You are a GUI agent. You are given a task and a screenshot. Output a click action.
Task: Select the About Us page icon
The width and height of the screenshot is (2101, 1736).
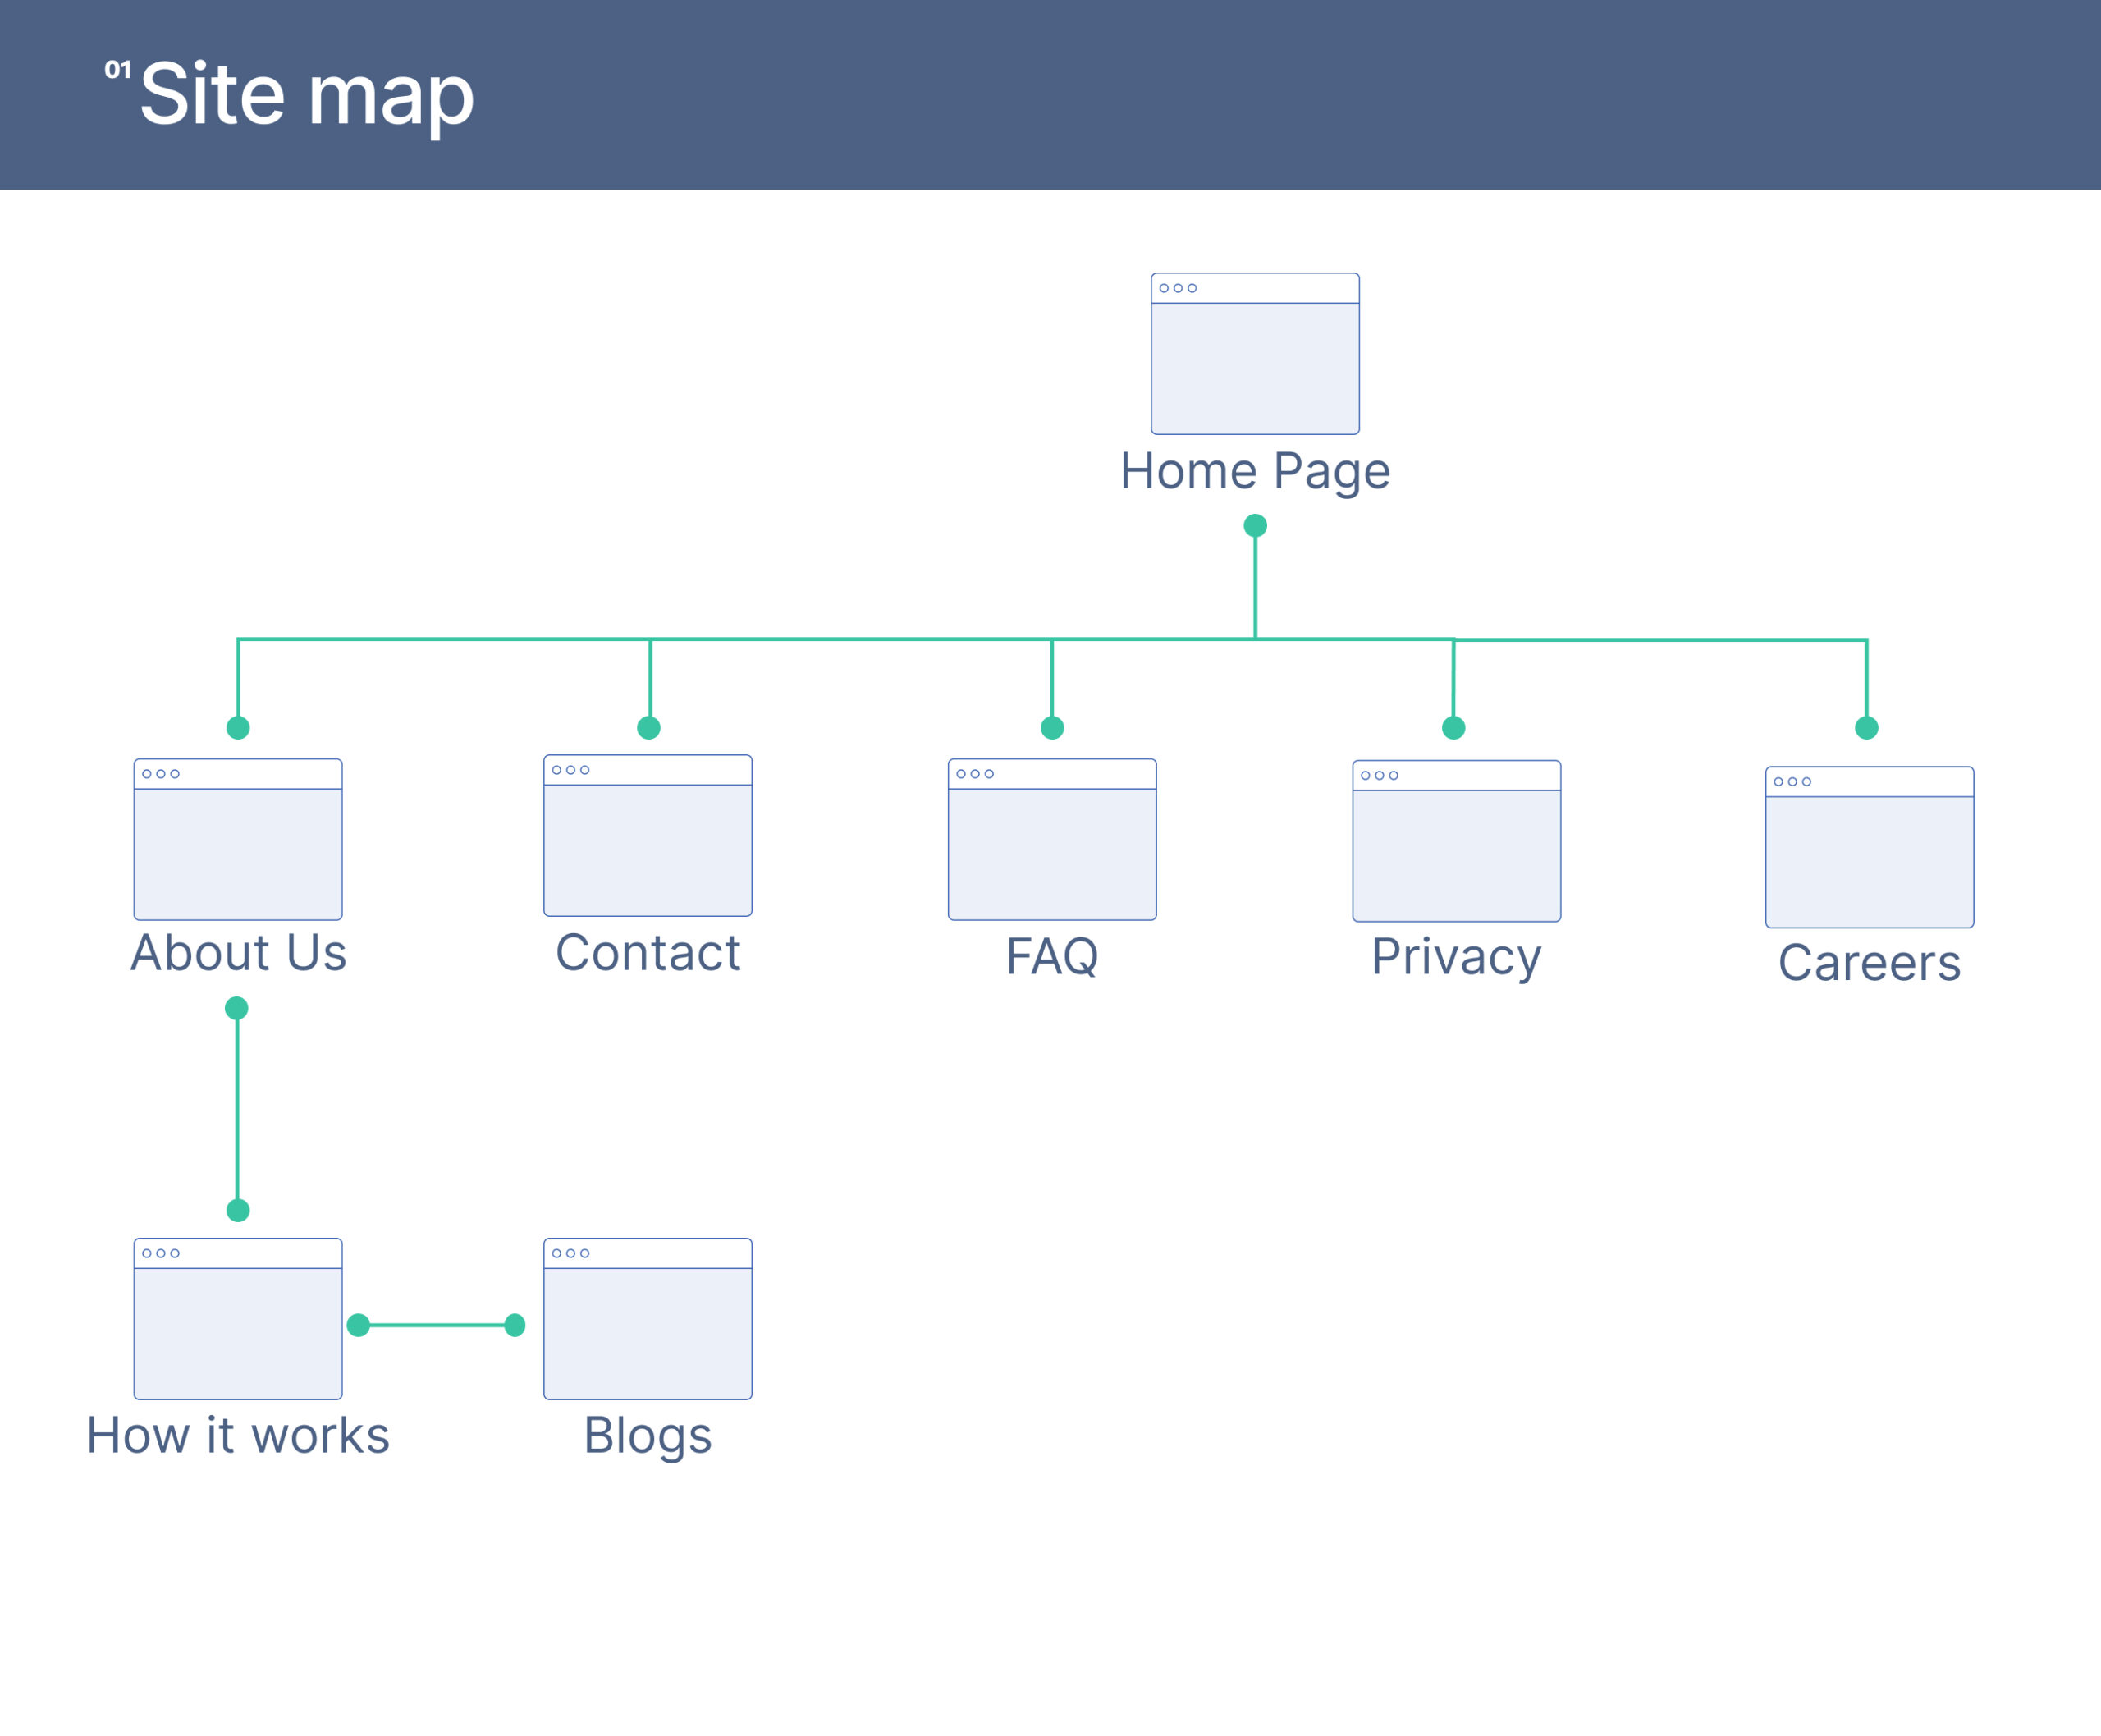point(238,839)
